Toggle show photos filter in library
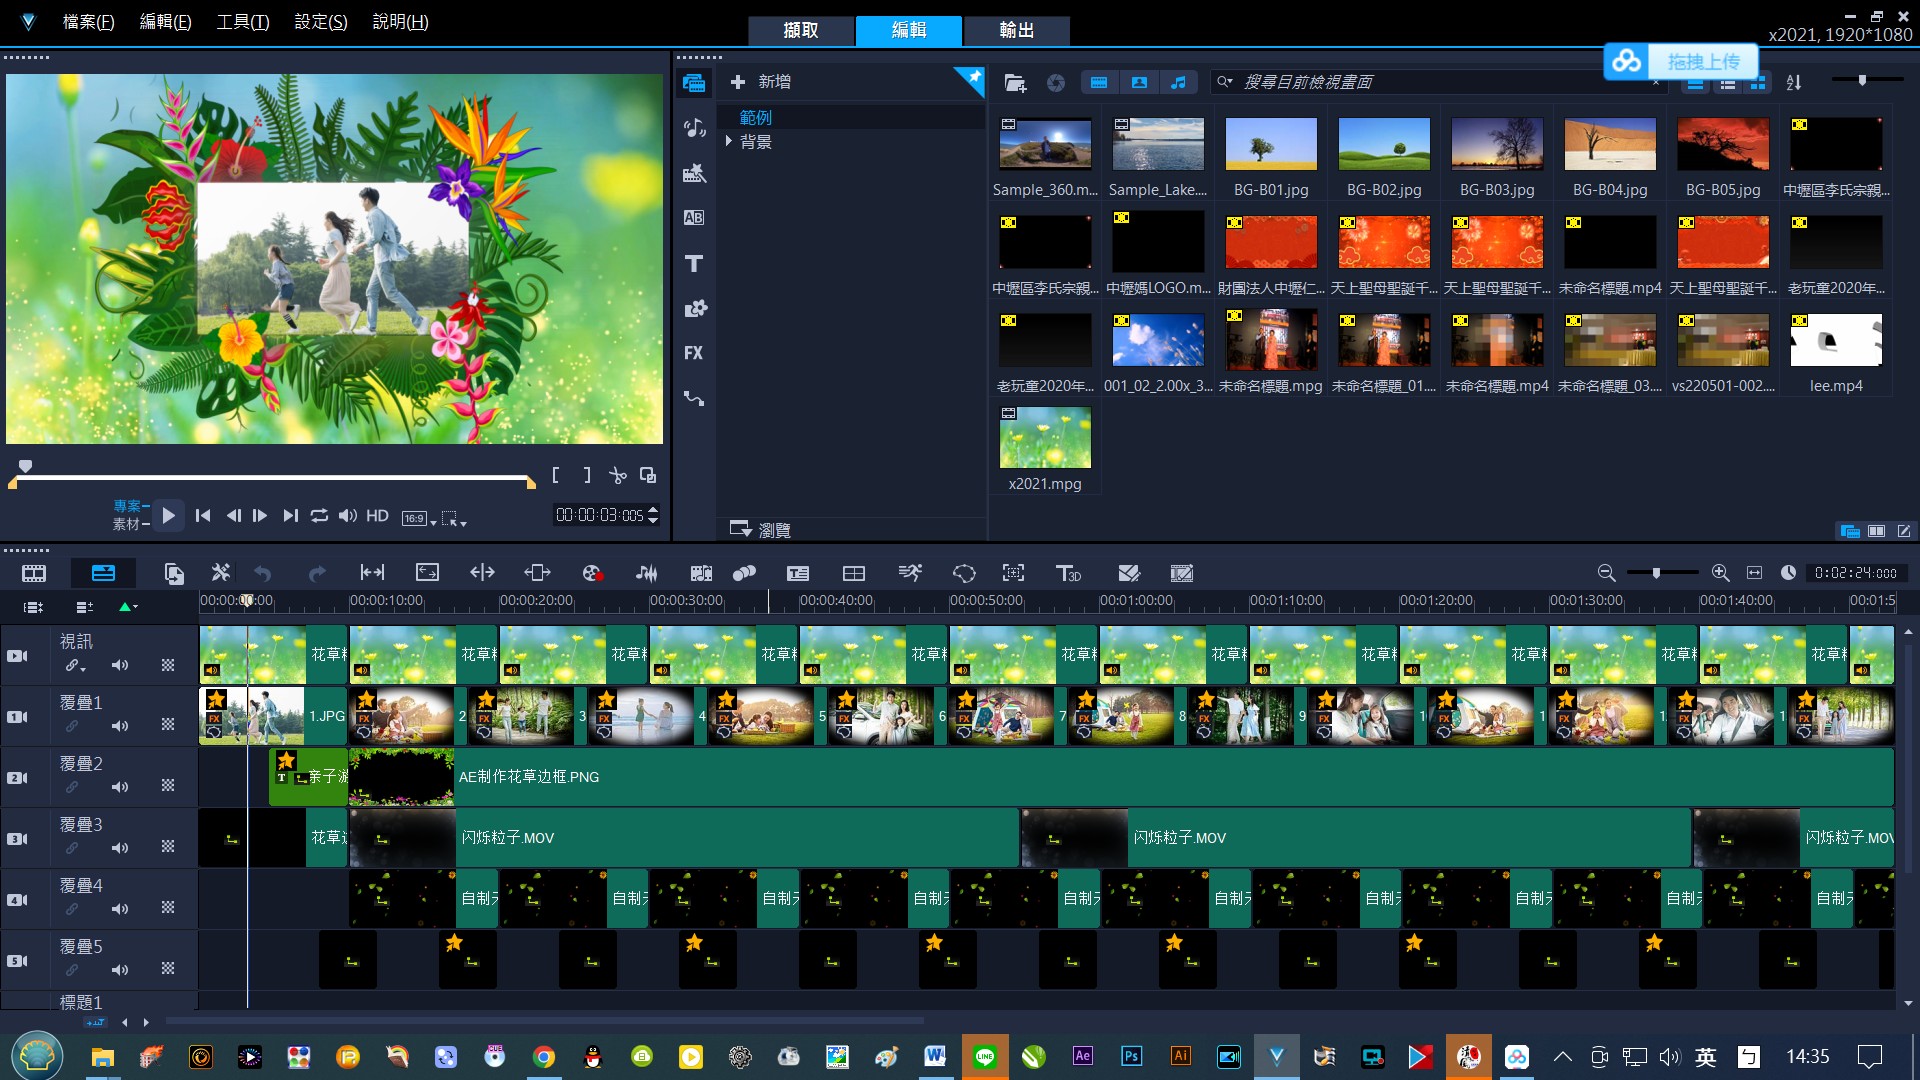The image size is (1920, 1080). tap(1139, 83)
